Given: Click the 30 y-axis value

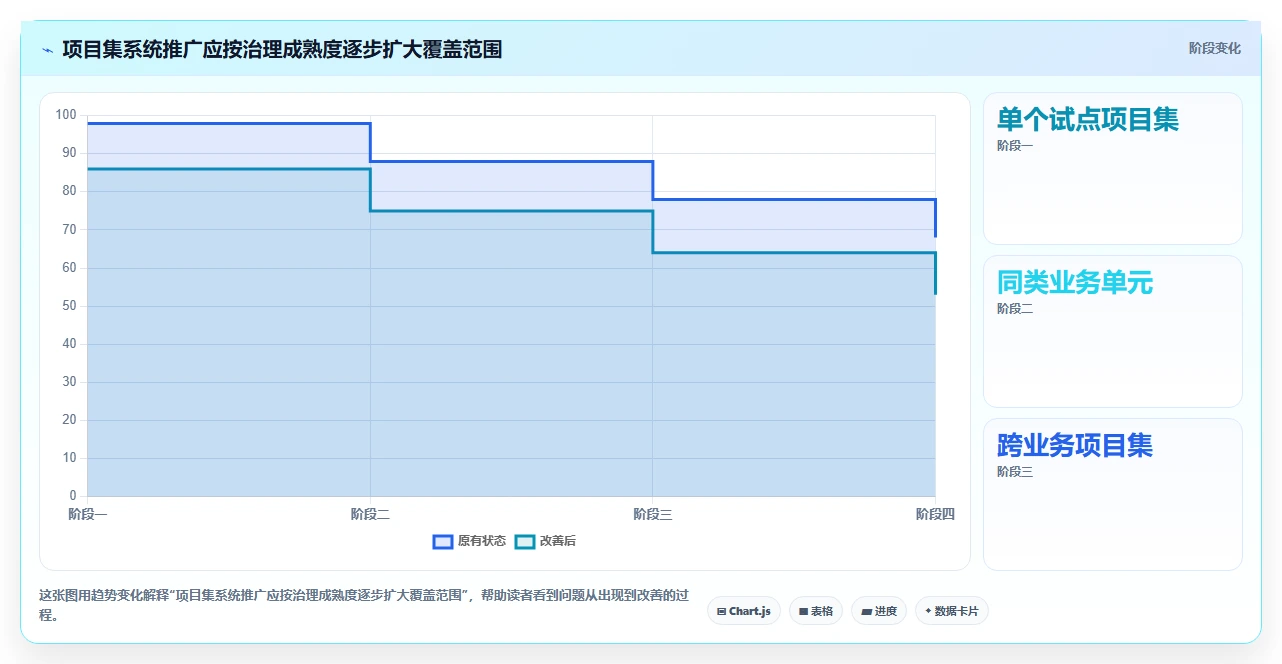Looking at the screenshot, I should (x=69, y=382).
